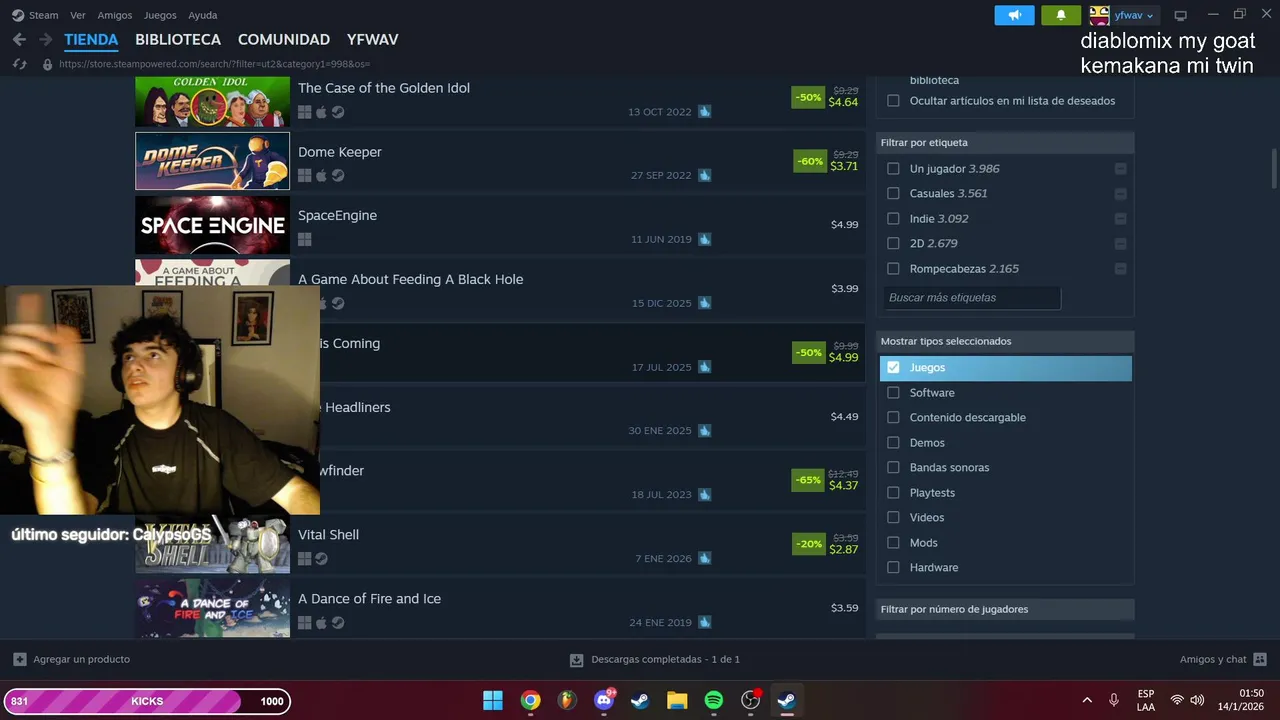1280x720 pixels.
Task: Open OBS Studio from taskbar
Action: point(751,700)
